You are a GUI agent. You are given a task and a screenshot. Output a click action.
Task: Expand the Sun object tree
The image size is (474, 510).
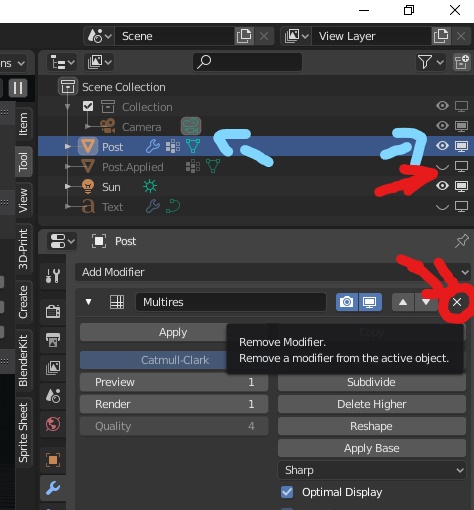click(68, 186)
